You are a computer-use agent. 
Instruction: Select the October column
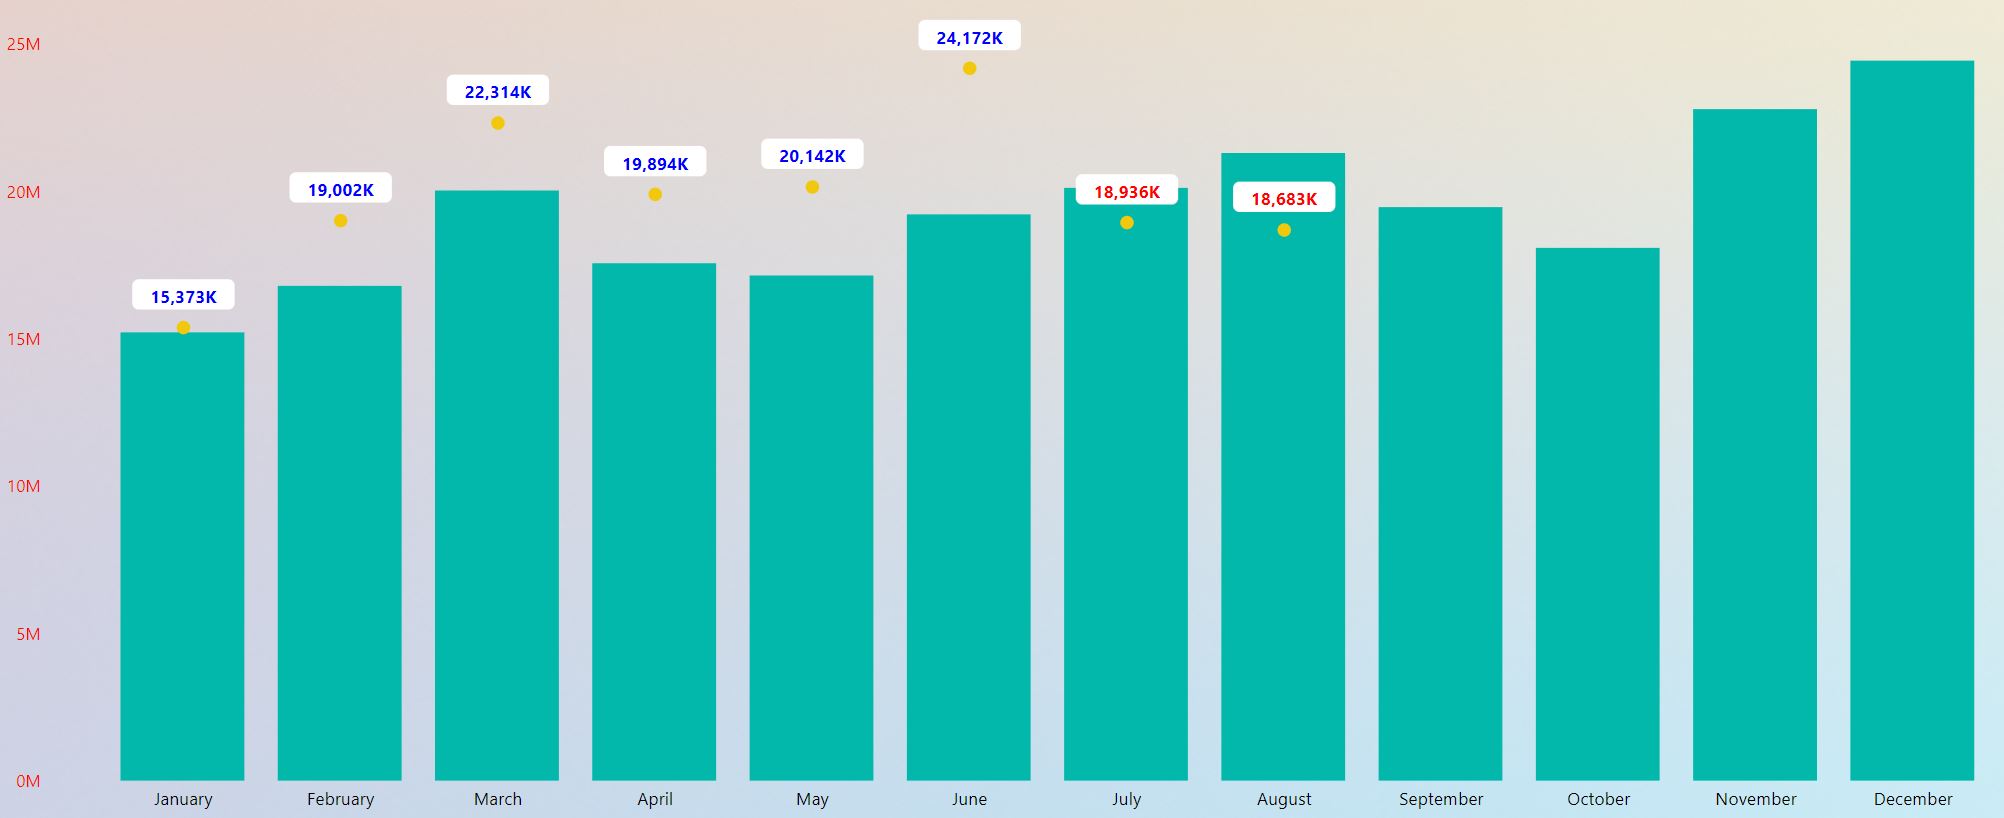[x=1598, y=514]
